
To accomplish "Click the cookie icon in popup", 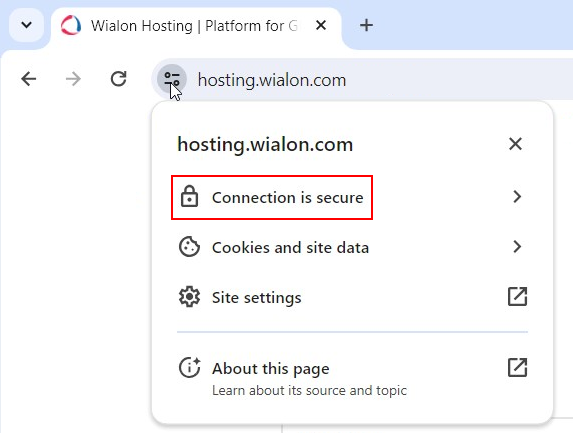I will 189,247.
